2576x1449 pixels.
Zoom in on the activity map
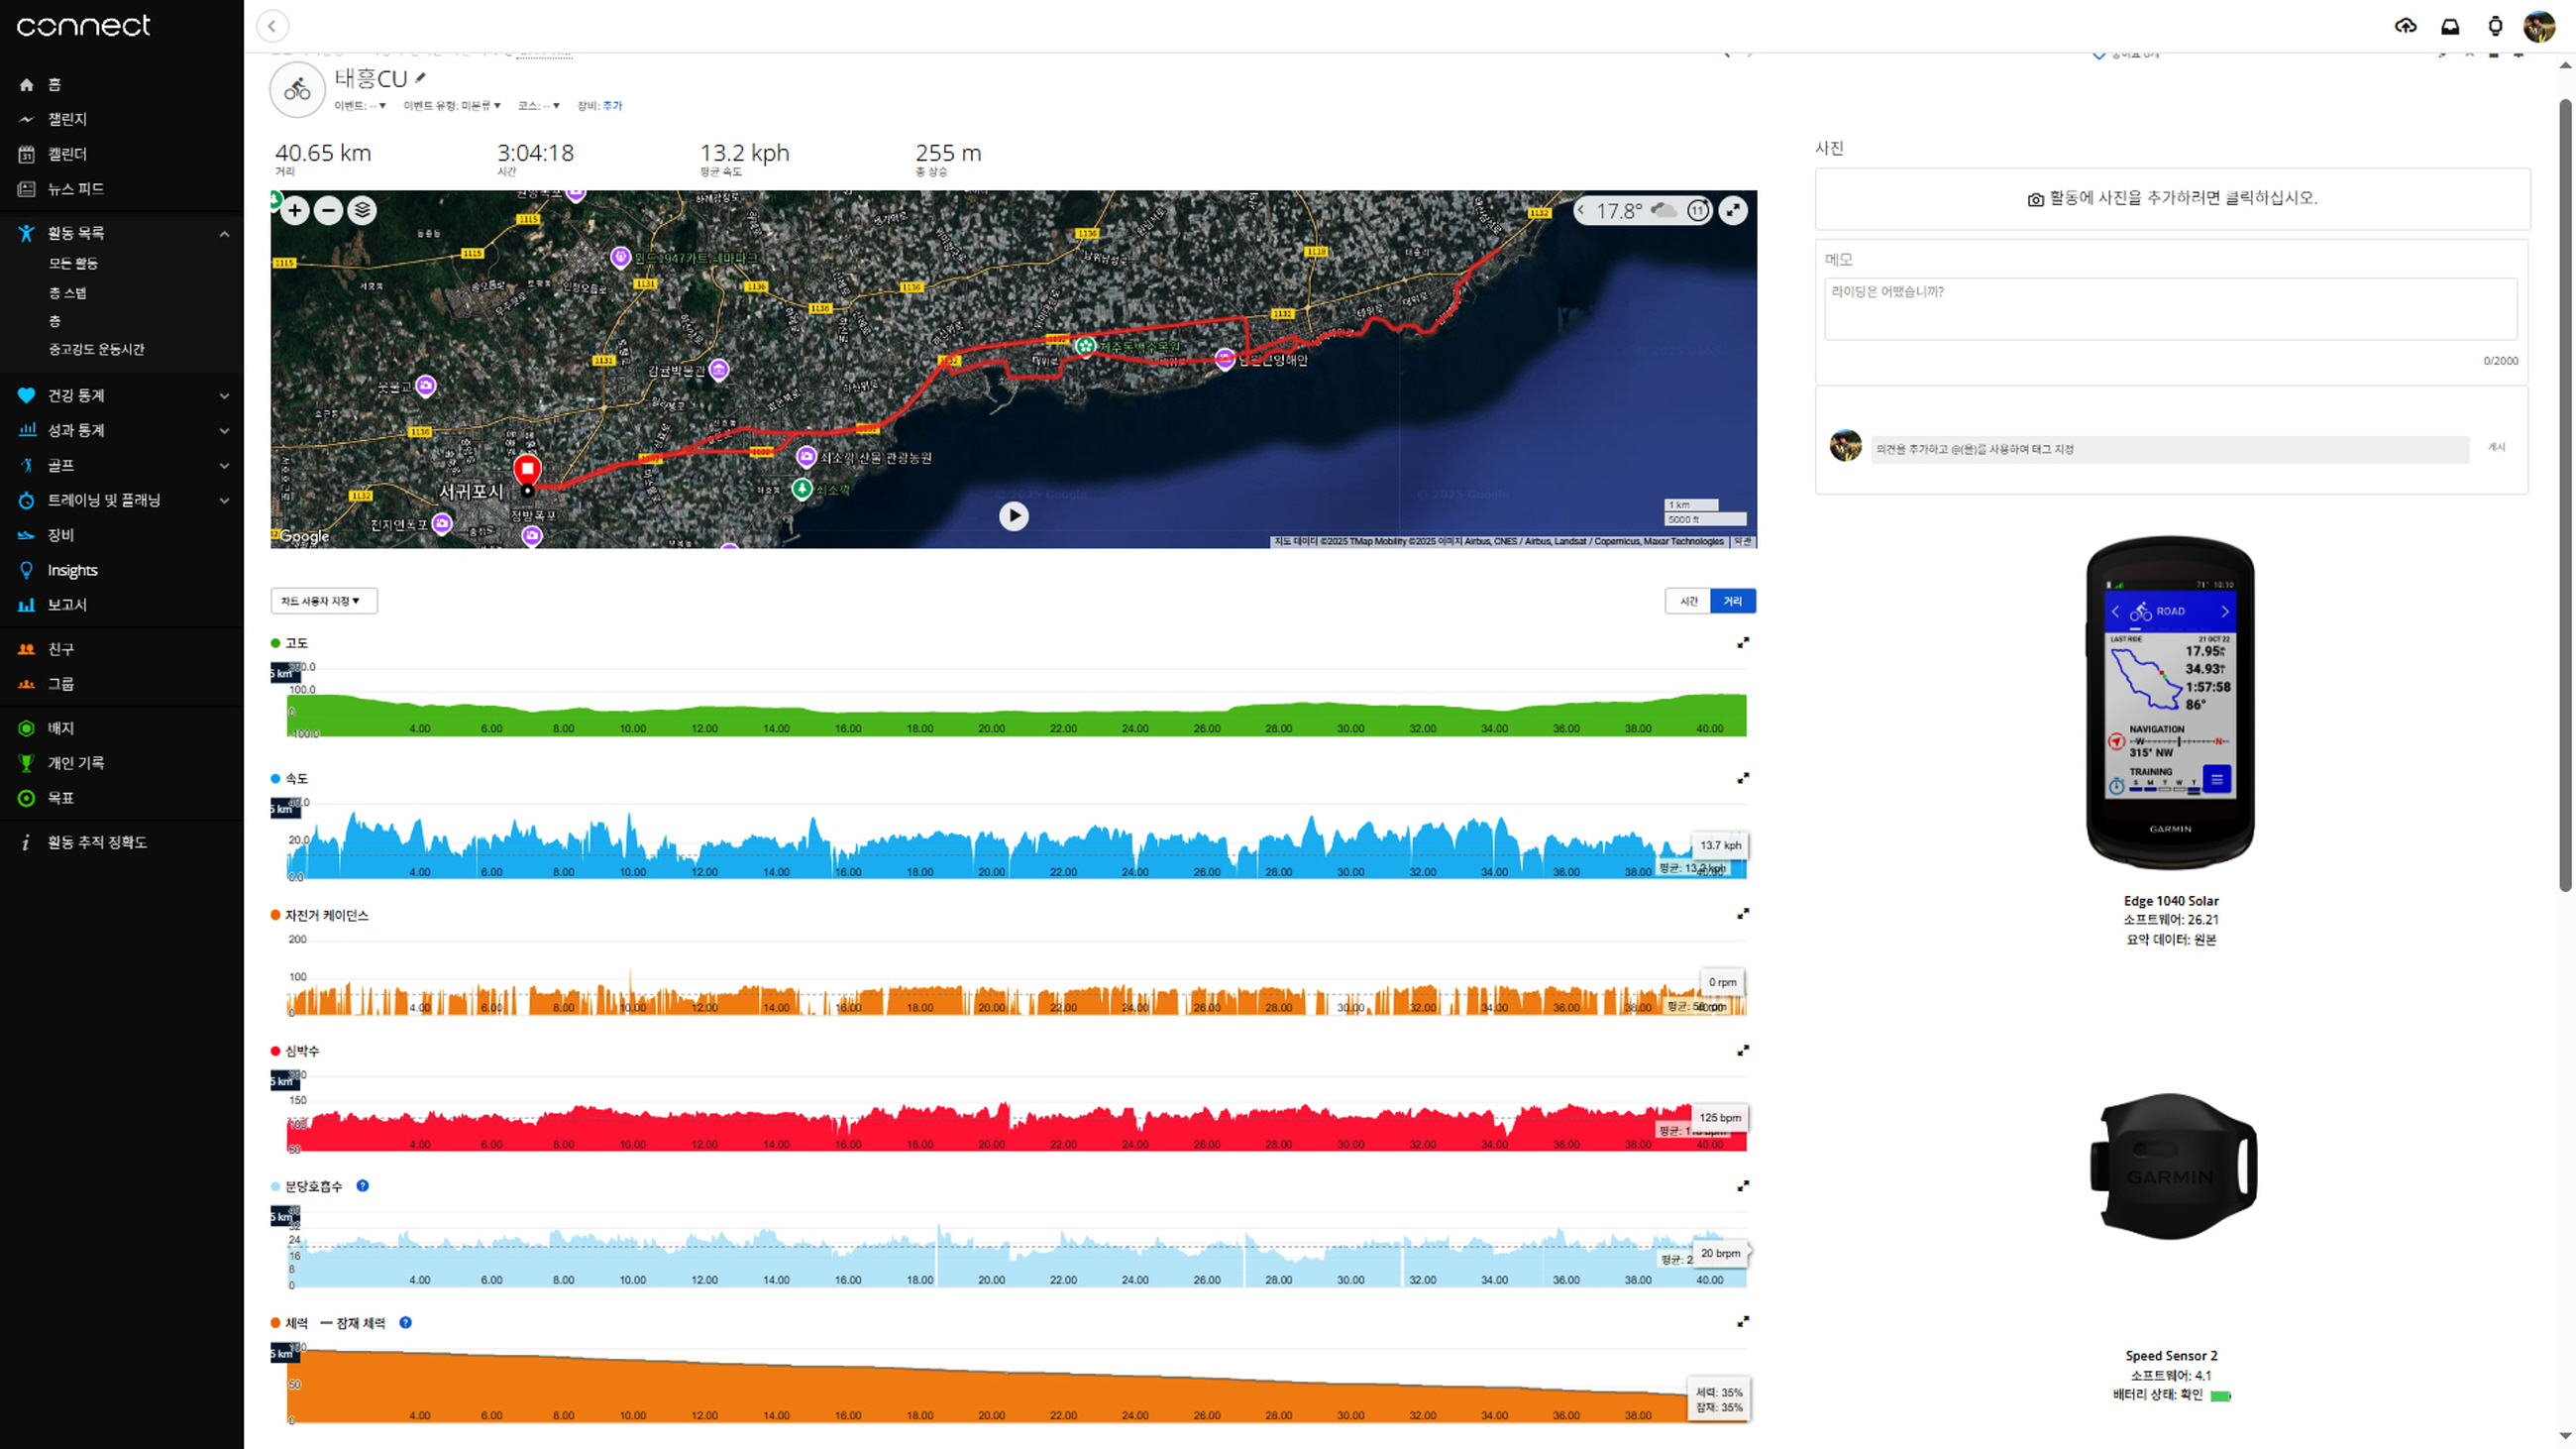click(295, 210)
